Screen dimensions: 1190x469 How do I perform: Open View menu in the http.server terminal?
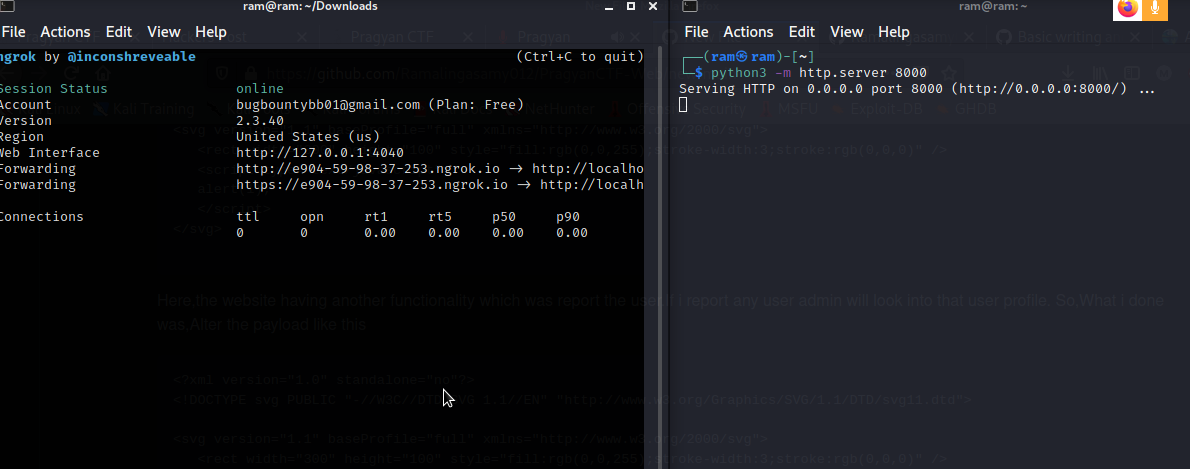[847, 32]
